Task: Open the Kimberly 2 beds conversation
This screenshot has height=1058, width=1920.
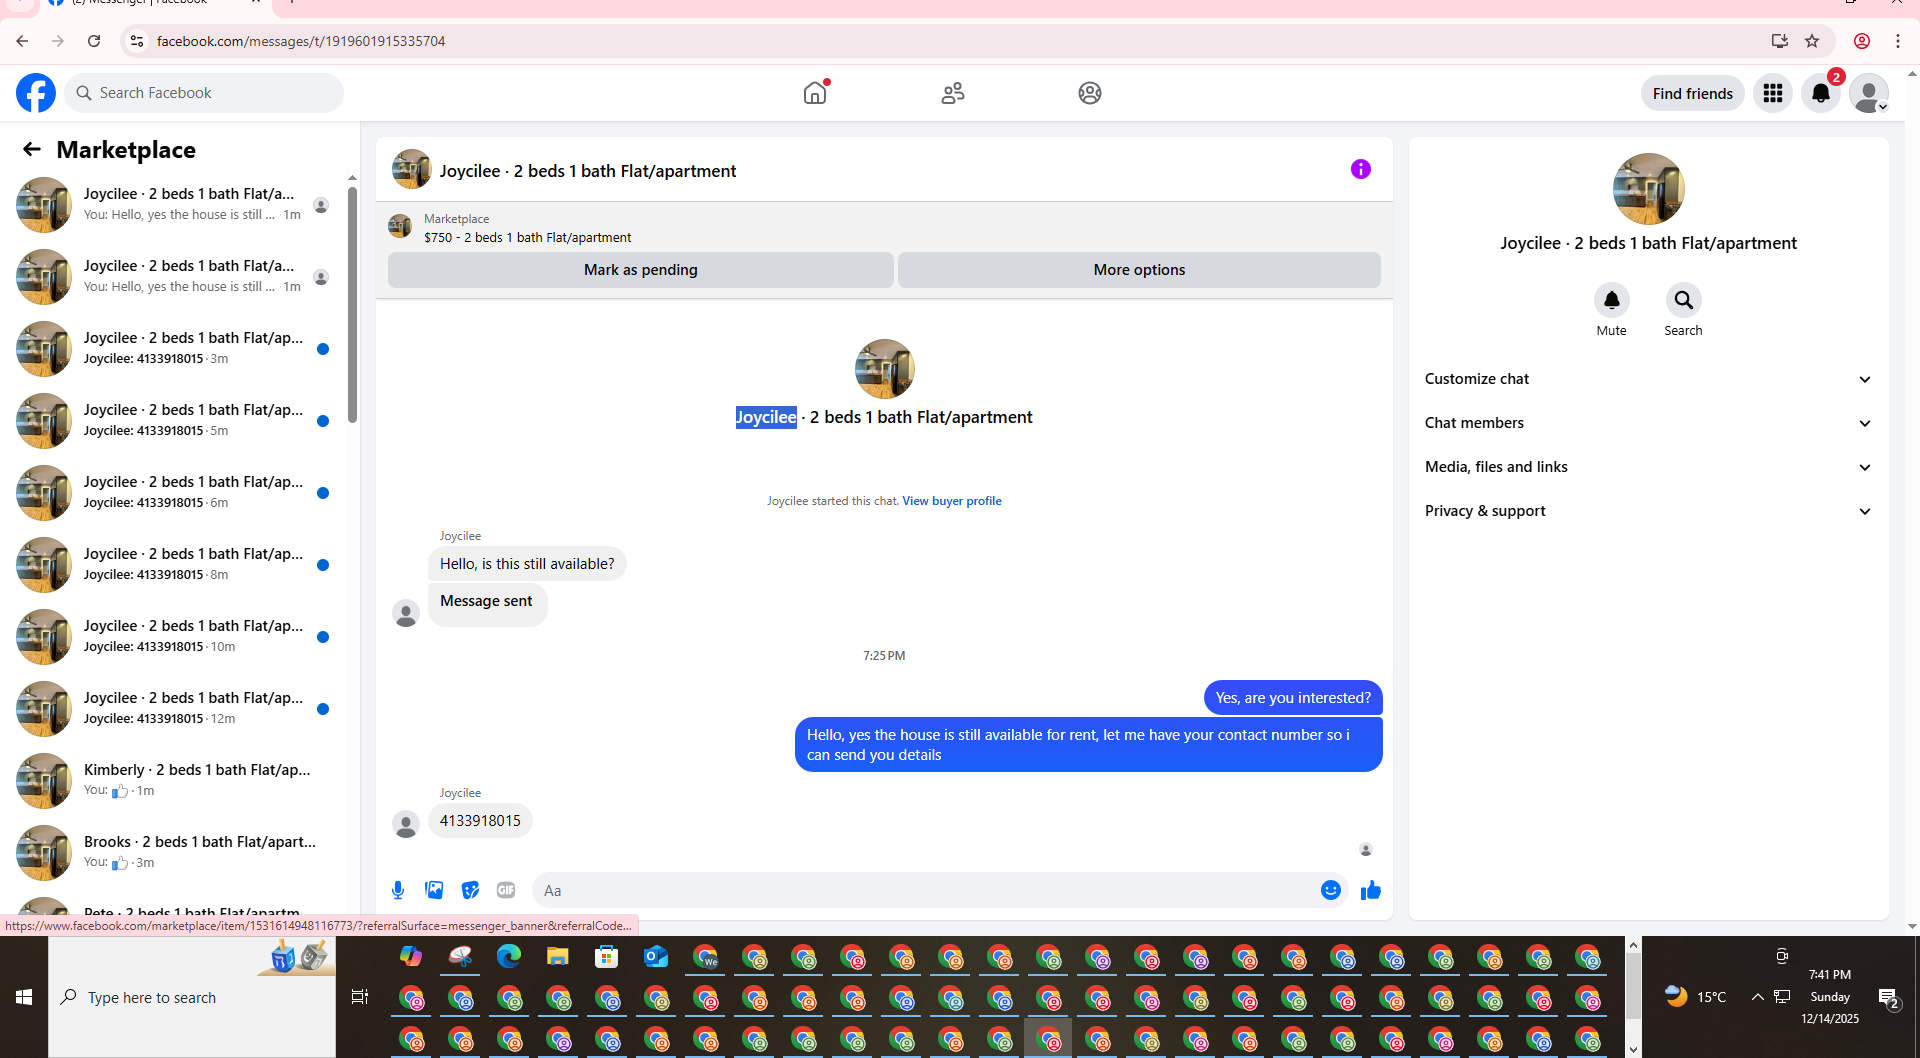Action: click(175, 780)
